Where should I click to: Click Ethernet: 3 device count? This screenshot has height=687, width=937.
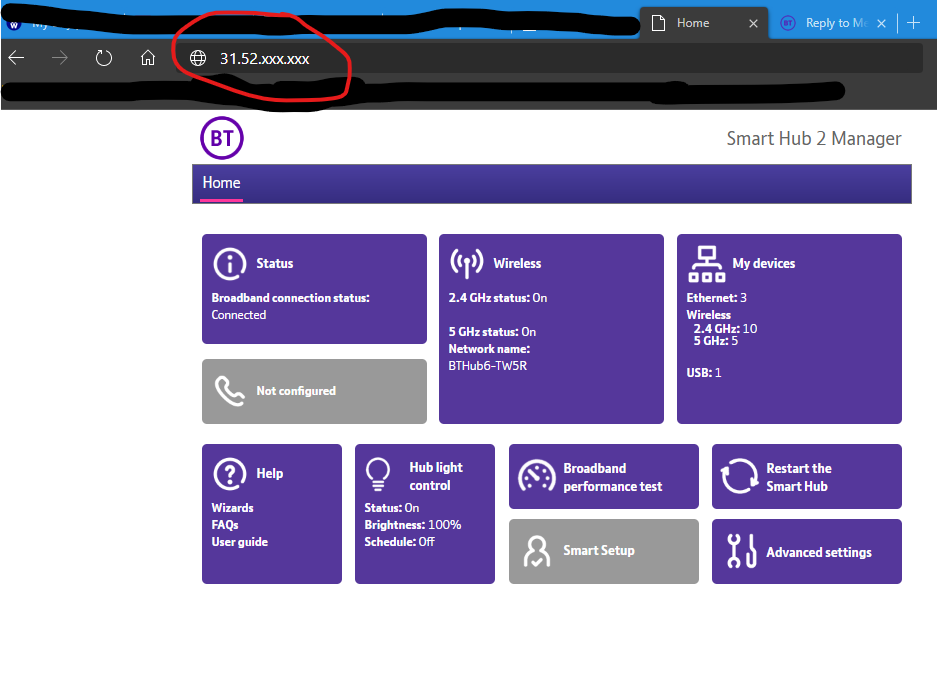click(x=716, y=298)
